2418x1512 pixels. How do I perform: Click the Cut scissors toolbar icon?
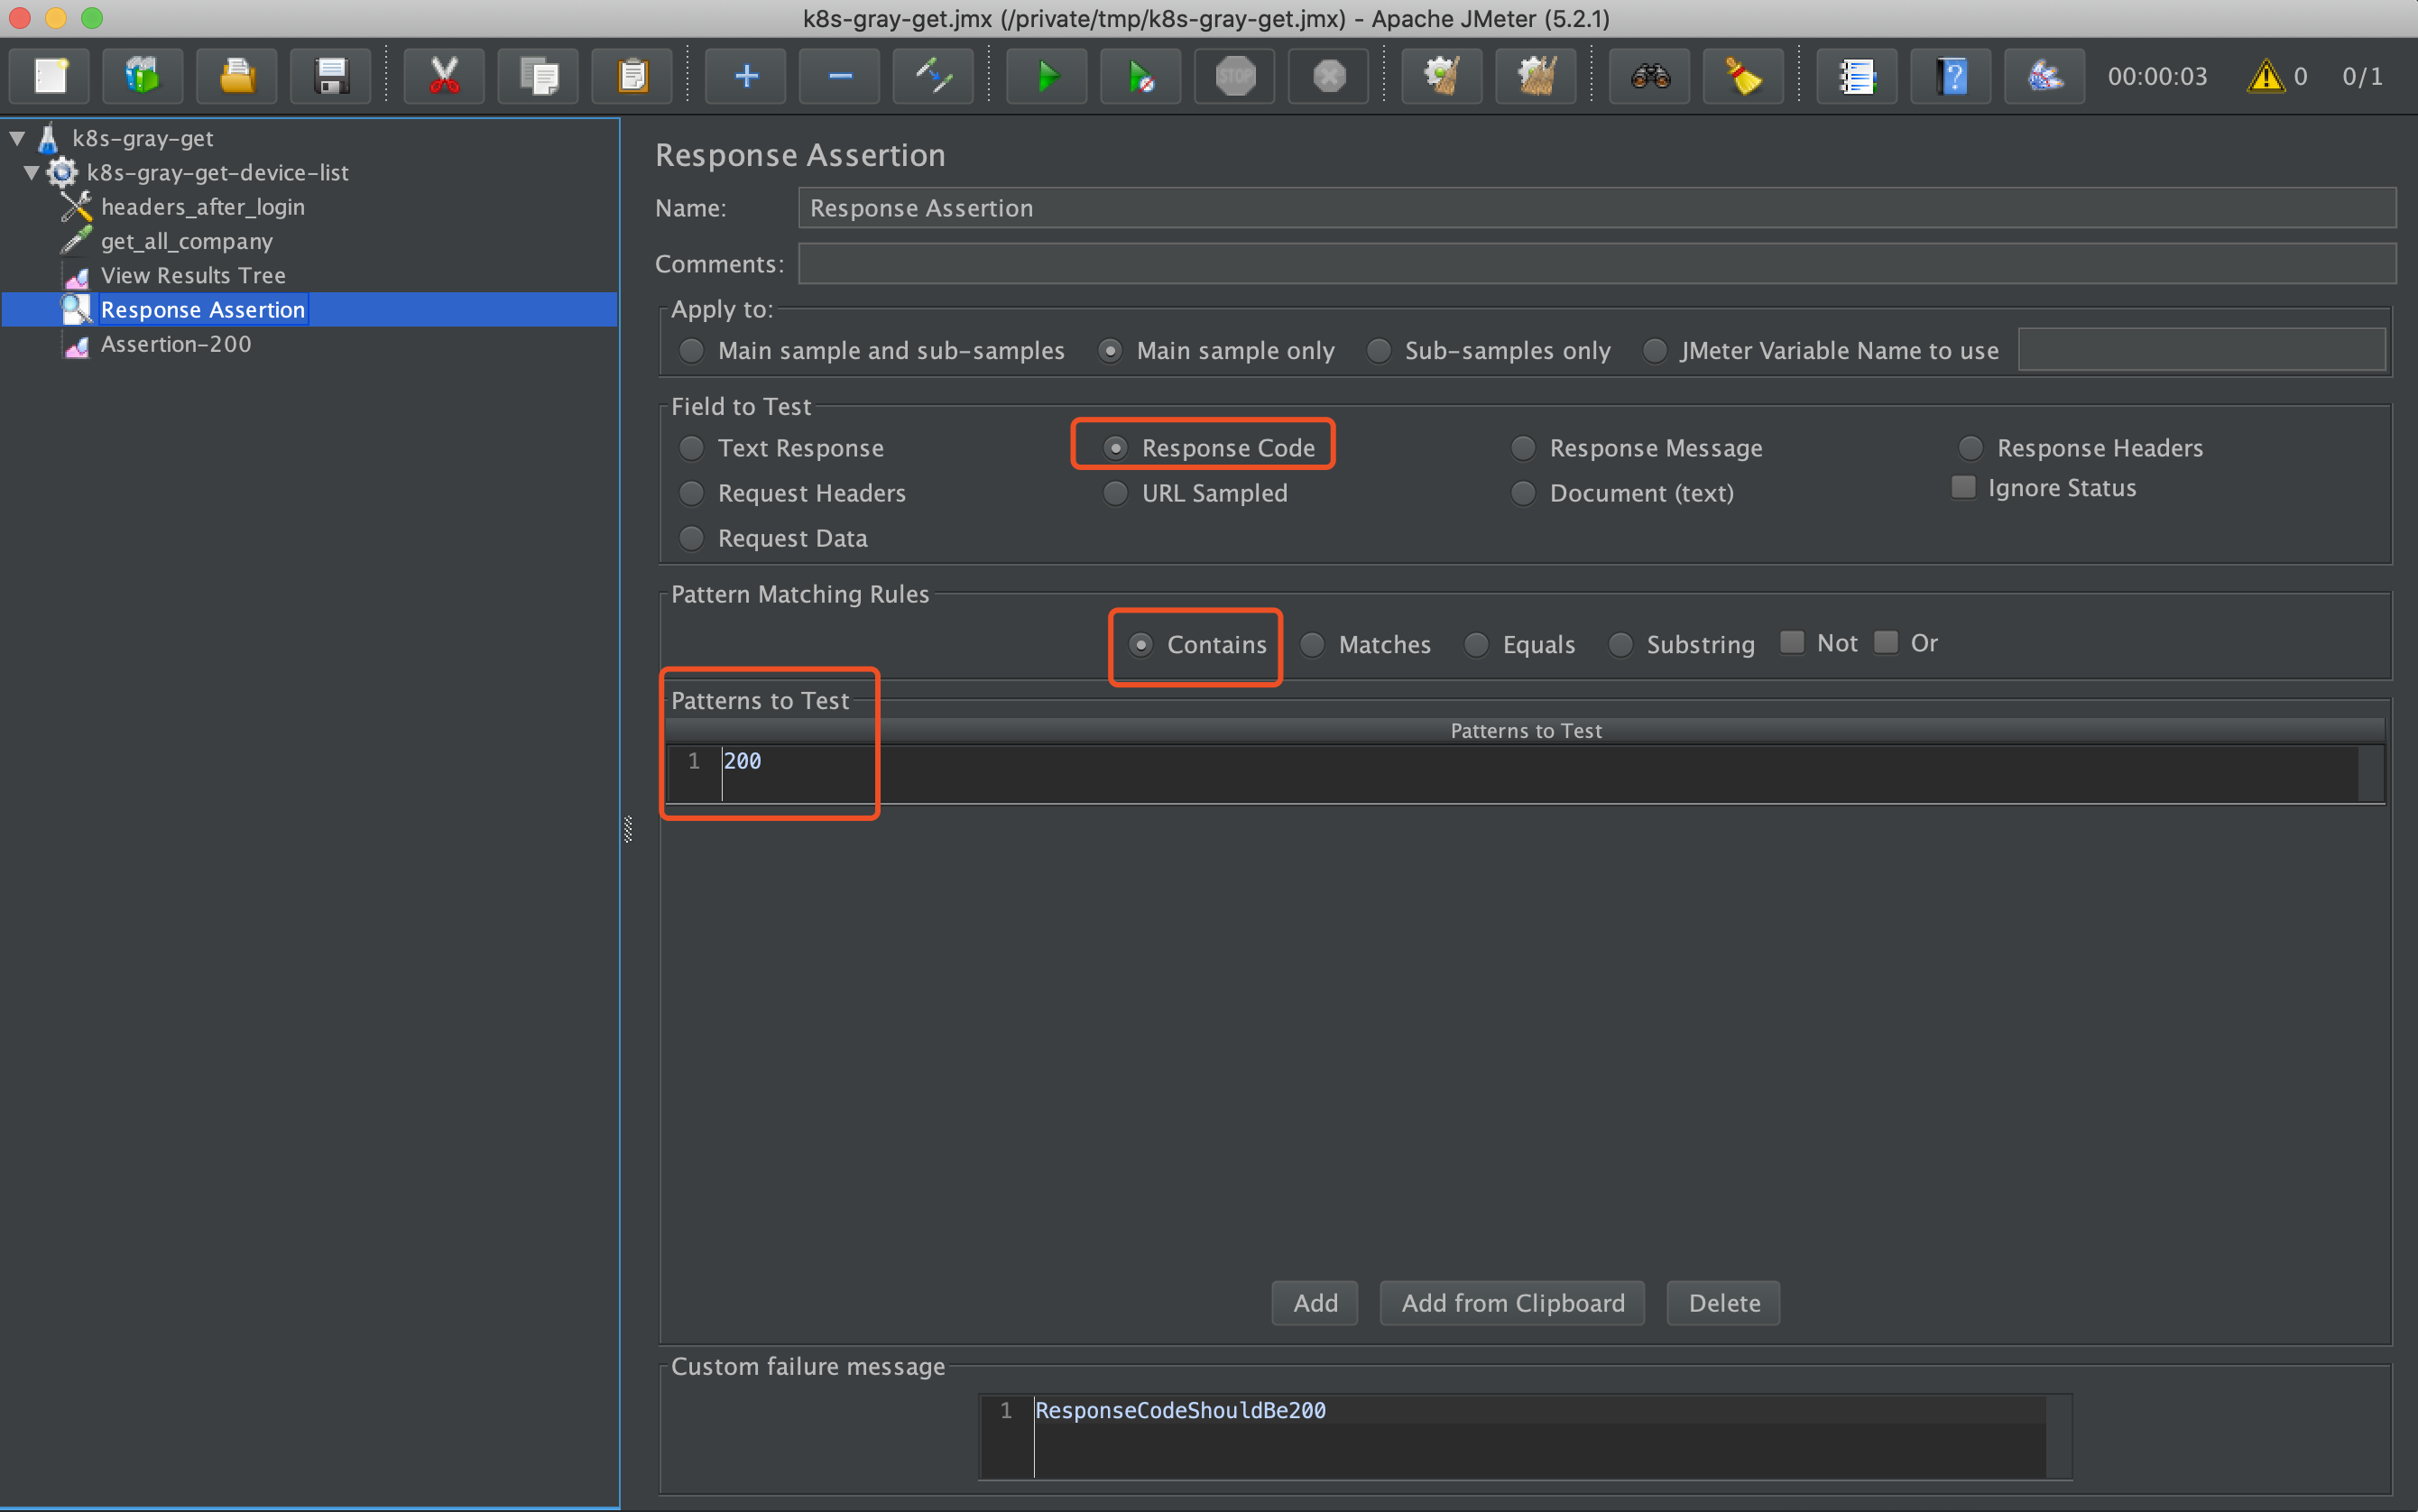[x=444, y=76]
